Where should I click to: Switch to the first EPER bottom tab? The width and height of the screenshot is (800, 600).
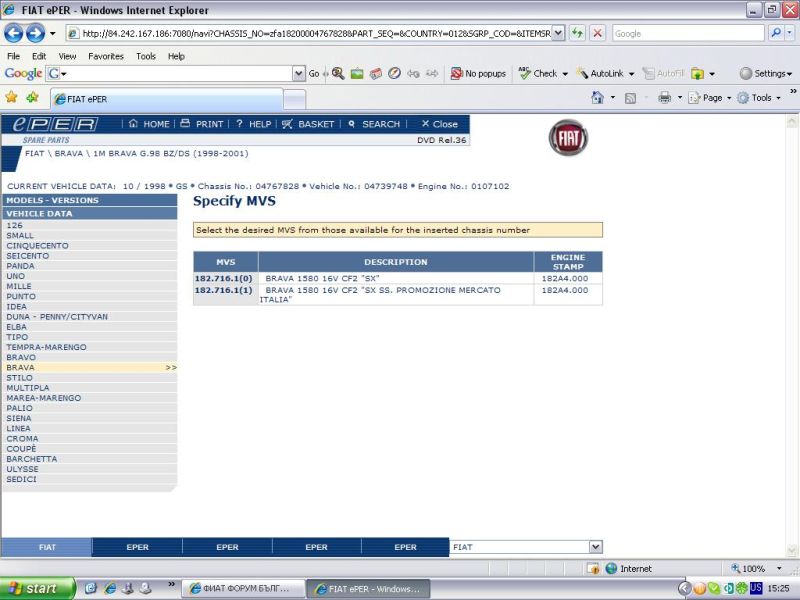click(137, 547)
